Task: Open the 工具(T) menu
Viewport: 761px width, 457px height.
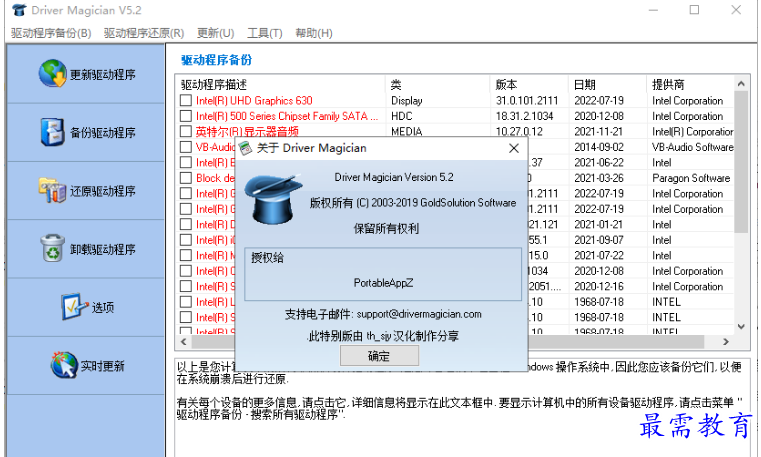Action: coord(265,33)
